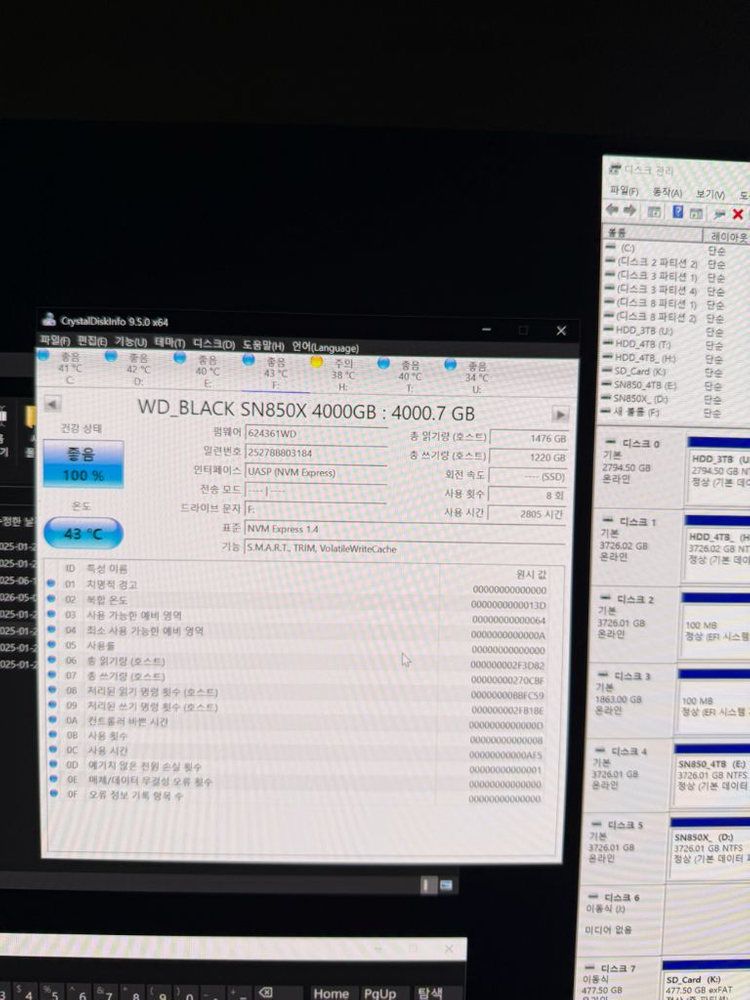Open 동작(A) menu in Disk Management

tap(667, 192)
